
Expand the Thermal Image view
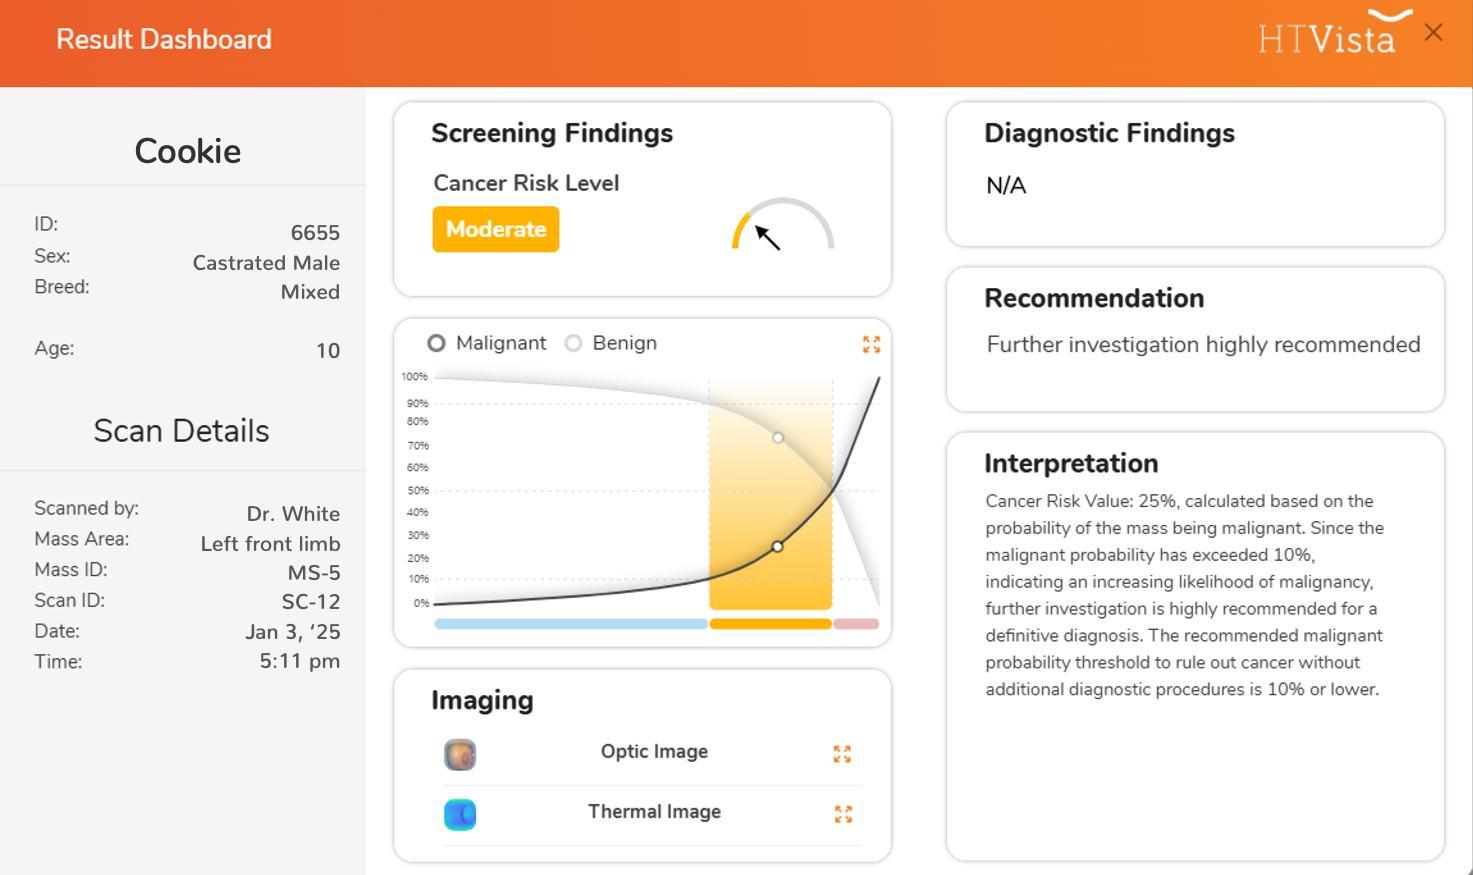pos(843,814)
